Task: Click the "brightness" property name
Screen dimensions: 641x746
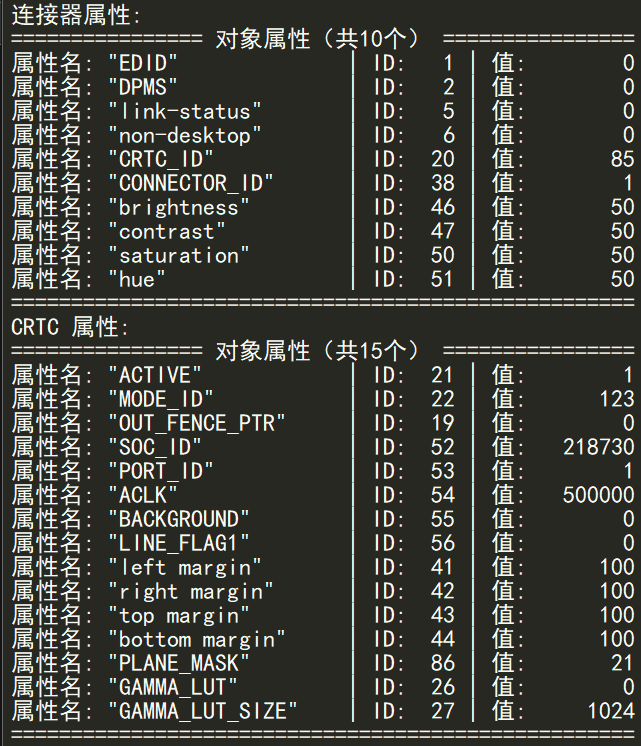Action: [x=179, y=207]
